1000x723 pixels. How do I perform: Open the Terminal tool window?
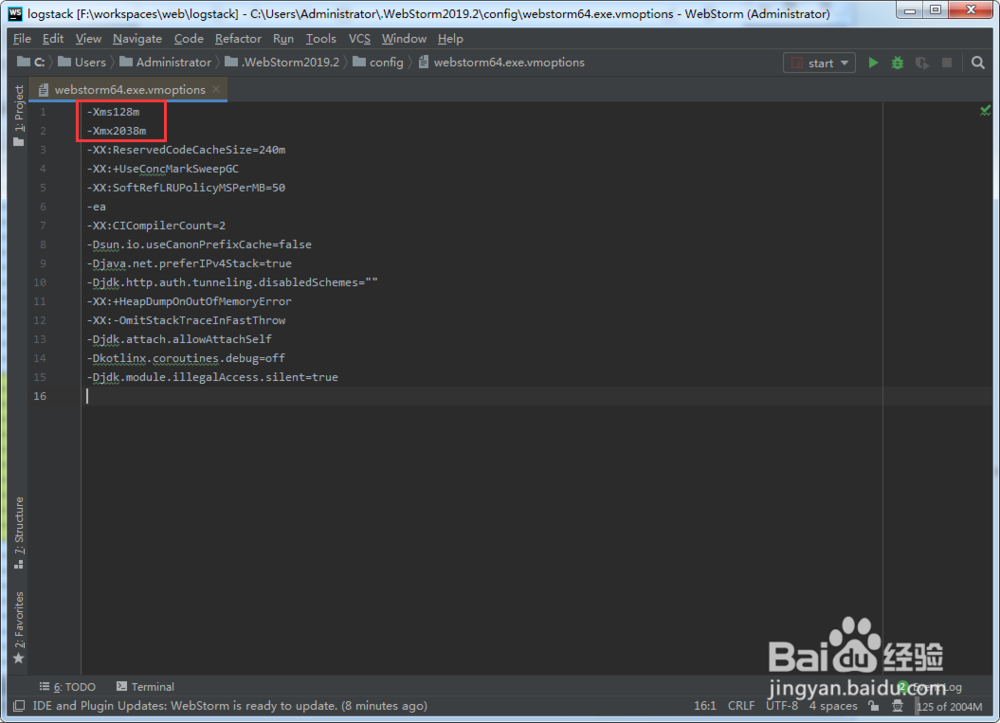coord(145,687)
